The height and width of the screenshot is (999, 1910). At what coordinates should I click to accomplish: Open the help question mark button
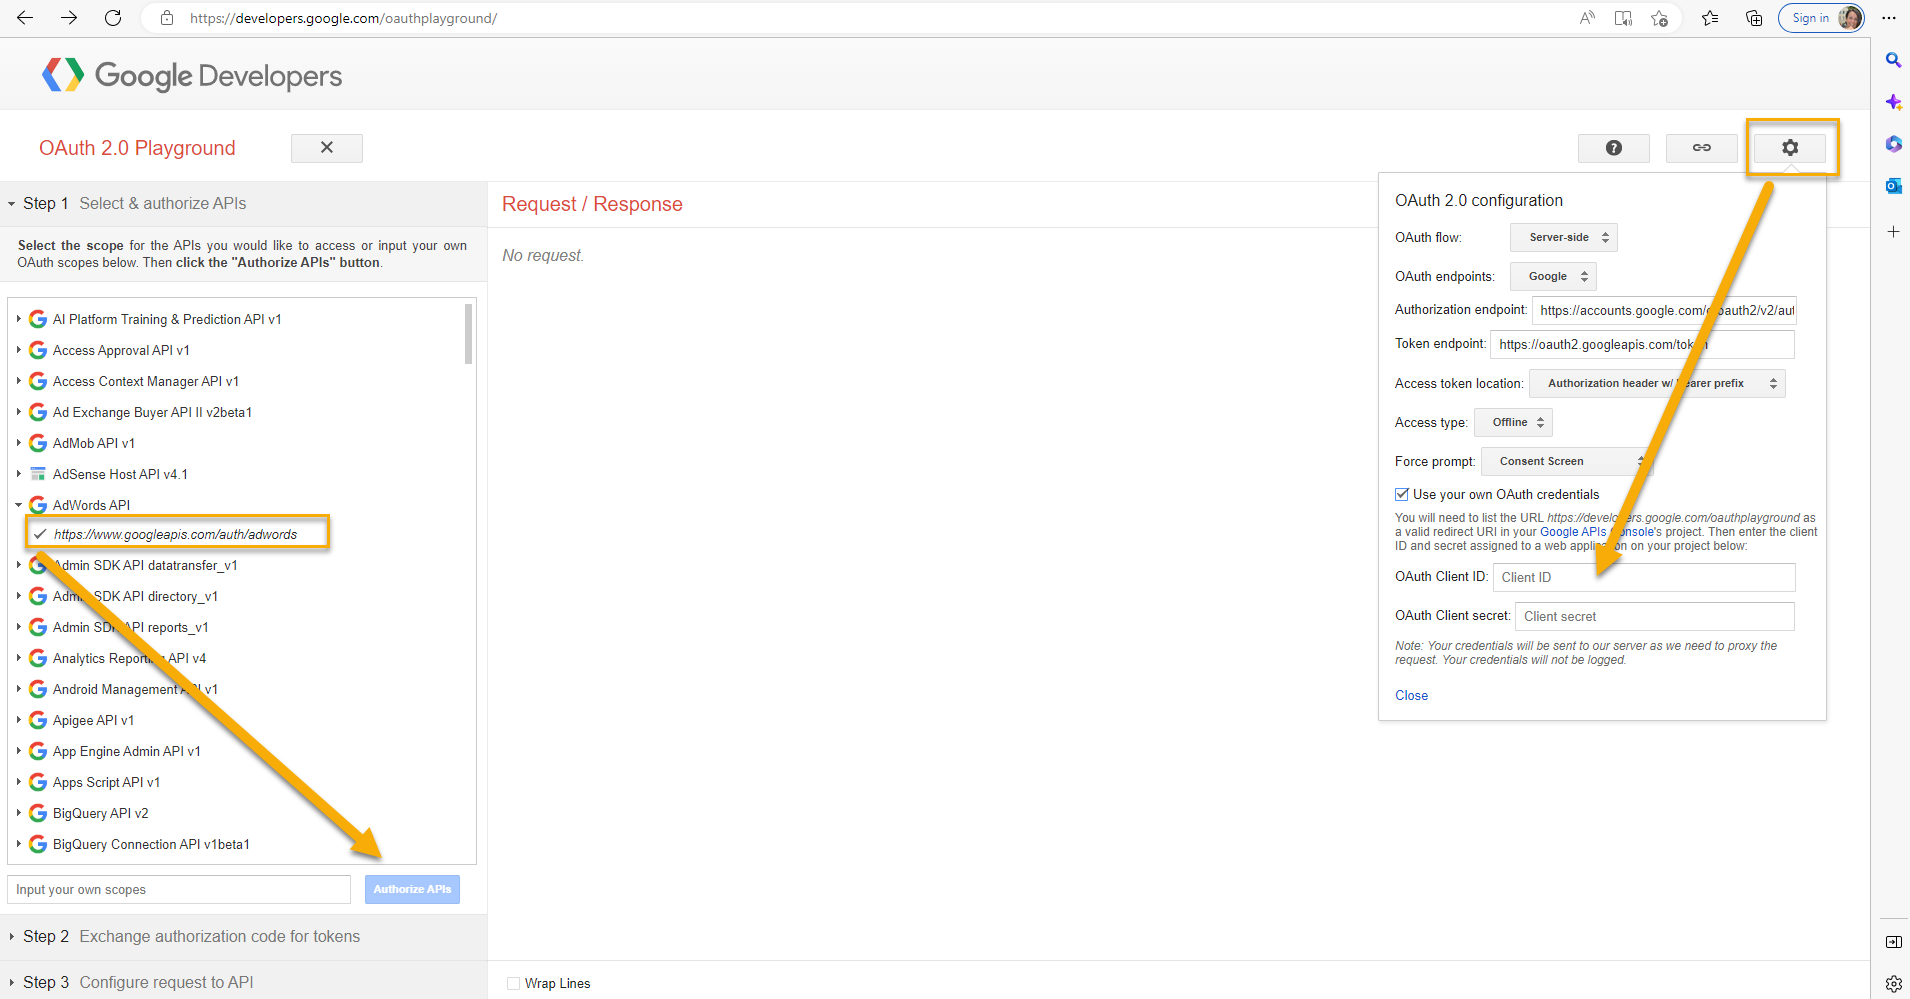1613,148
